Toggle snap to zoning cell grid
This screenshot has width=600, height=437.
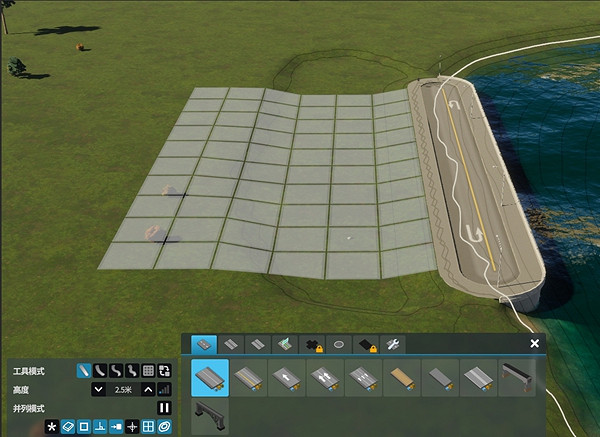click(x=148, y=427)
